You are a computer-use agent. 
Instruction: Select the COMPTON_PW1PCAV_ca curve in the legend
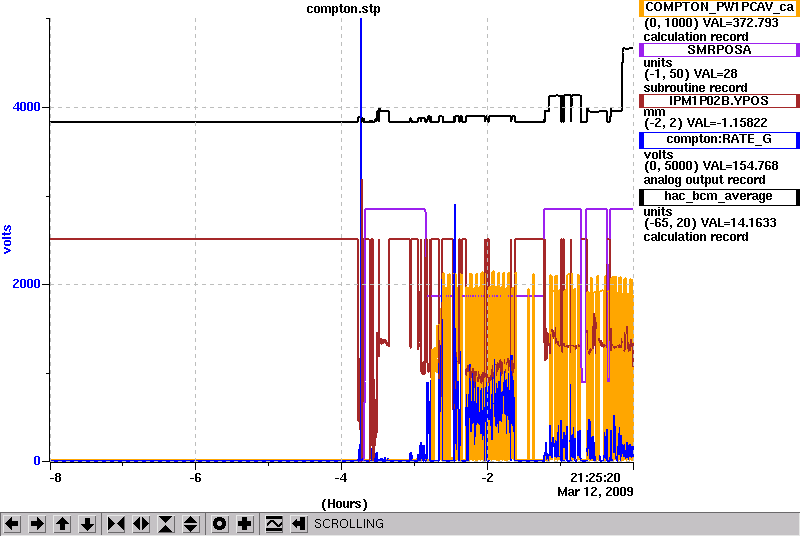pos(719,8)
